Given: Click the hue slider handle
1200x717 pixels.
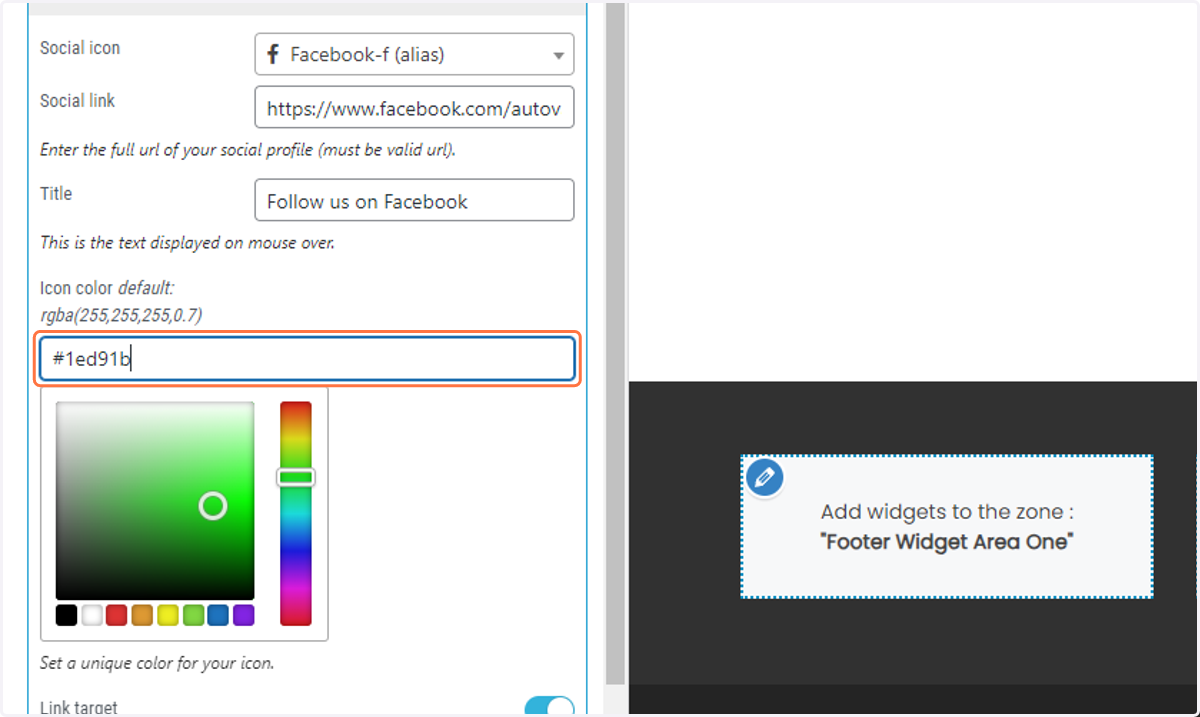Looking at the screenshot, I should tap(296, 478).
